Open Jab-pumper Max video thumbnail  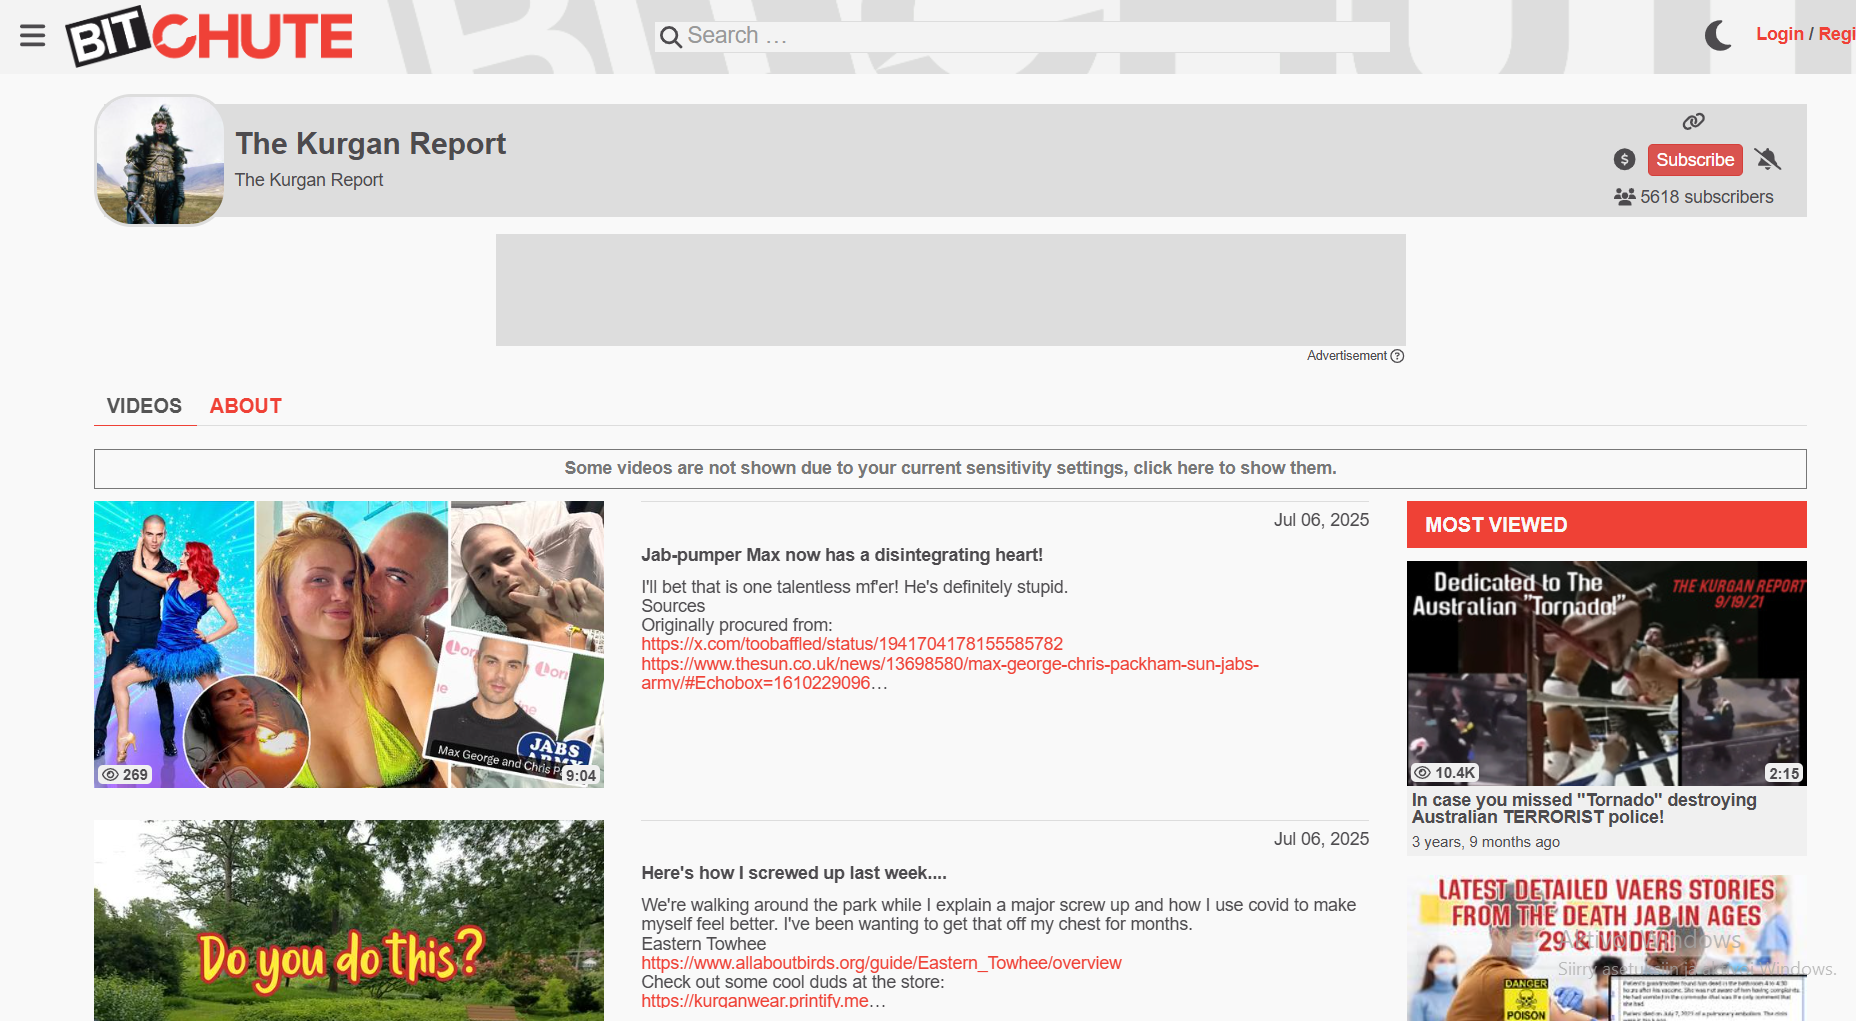349,644
